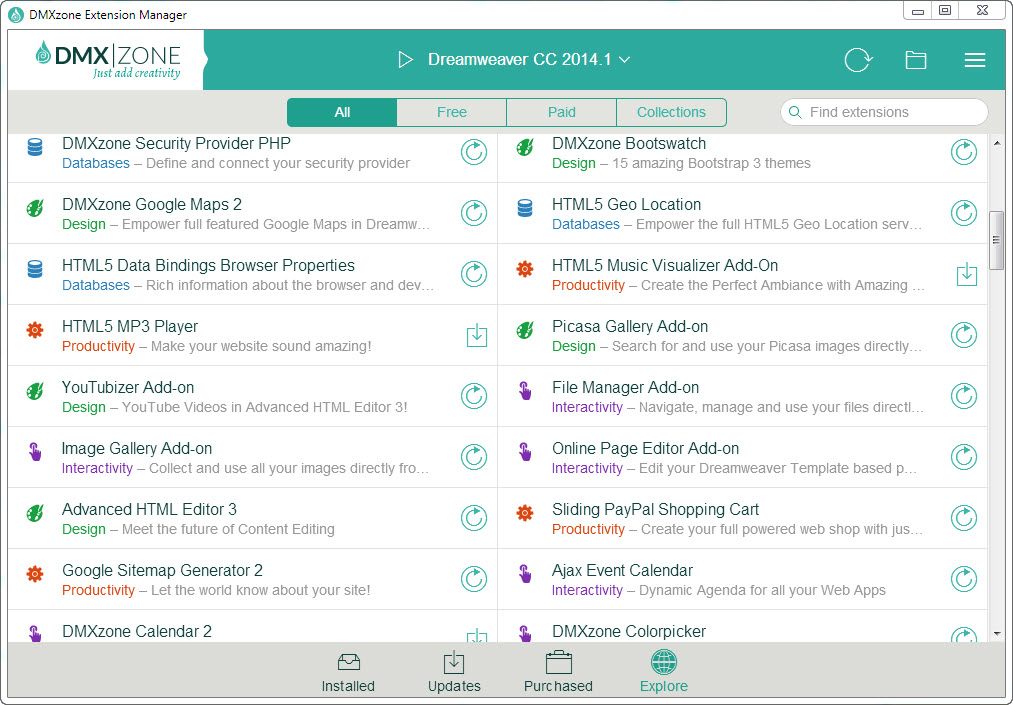The width and height of the screenshot is (1013, 705).
Task: Click the hand pointer icon of Image Gallery Add-on
Action: pyautogui.click(x=35, y=452)
